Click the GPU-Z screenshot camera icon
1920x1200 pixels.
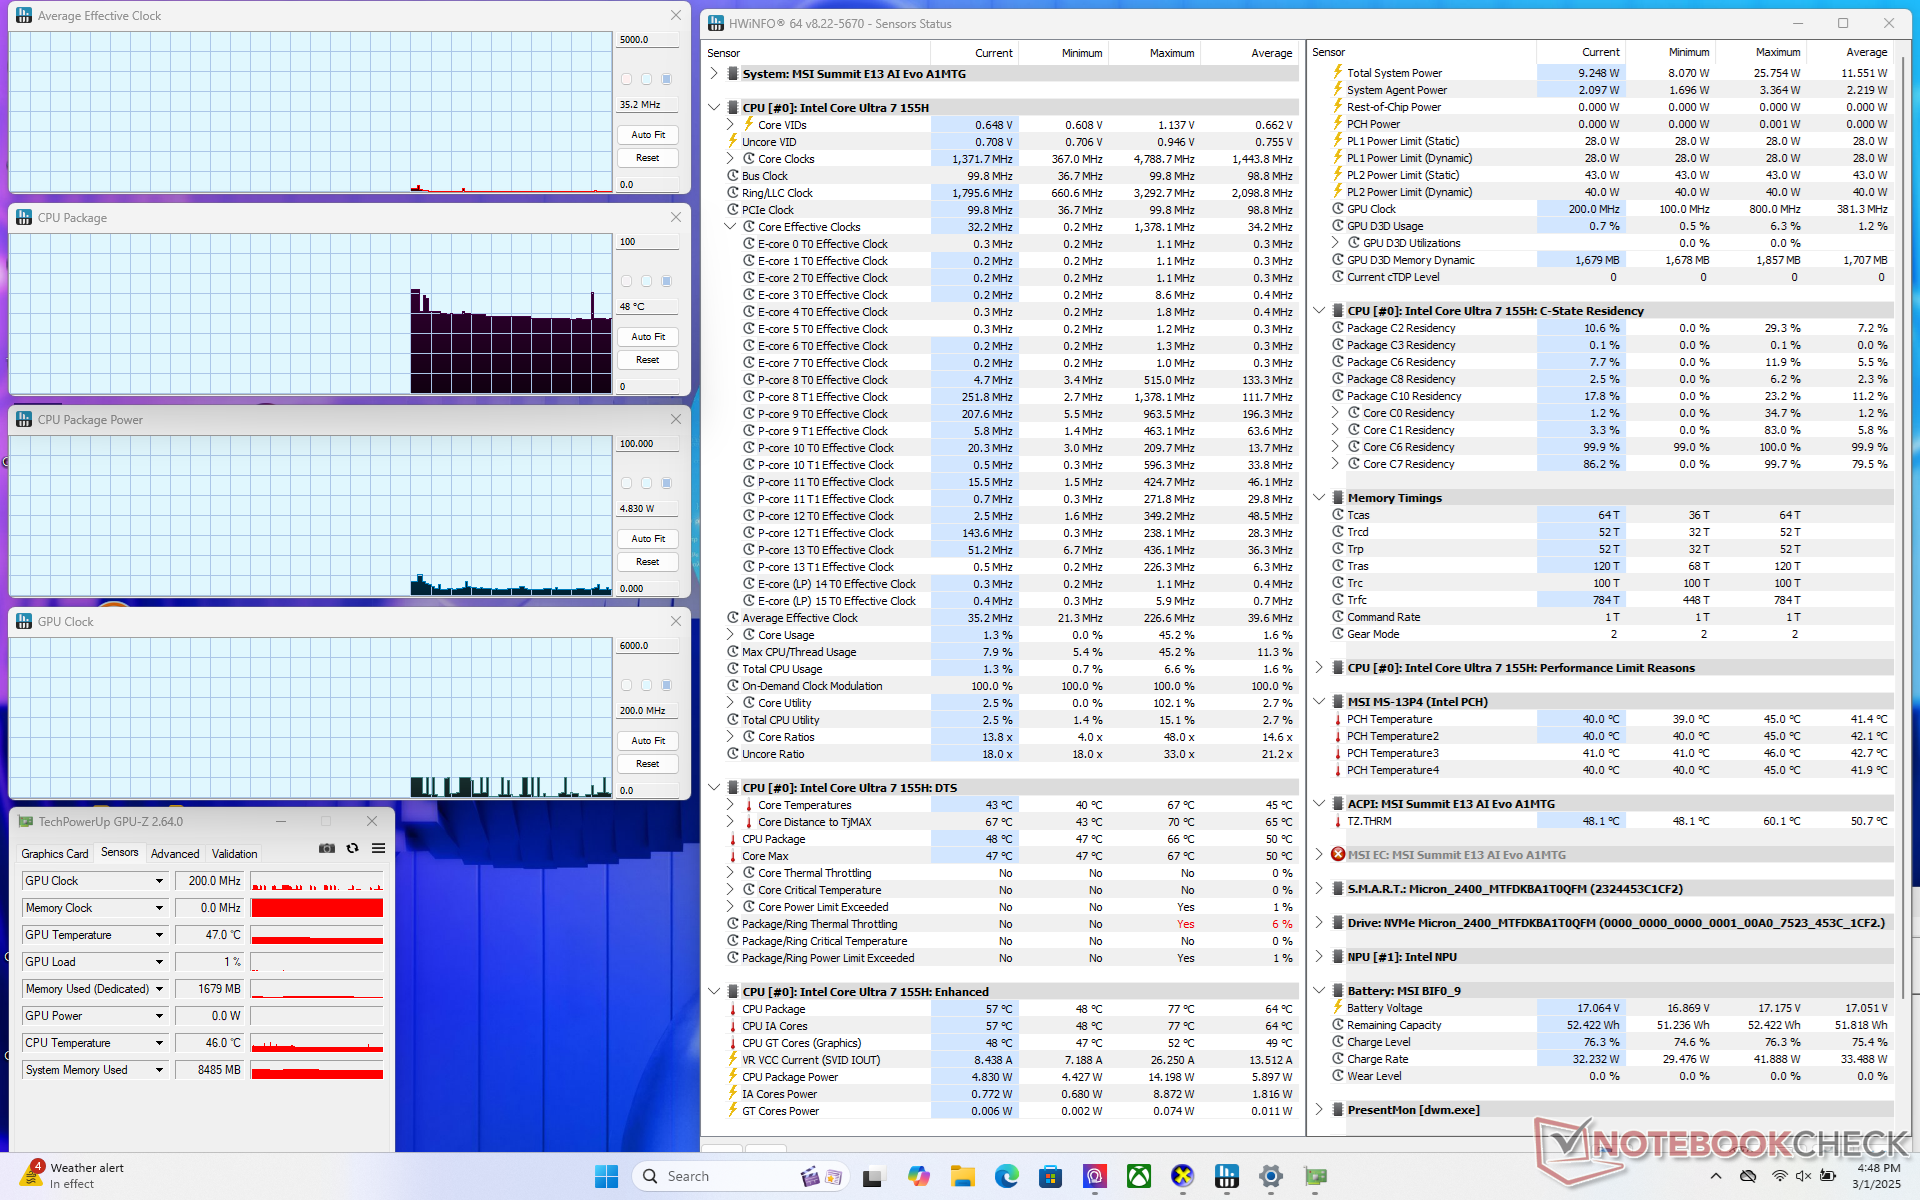(x=327, y=848)
